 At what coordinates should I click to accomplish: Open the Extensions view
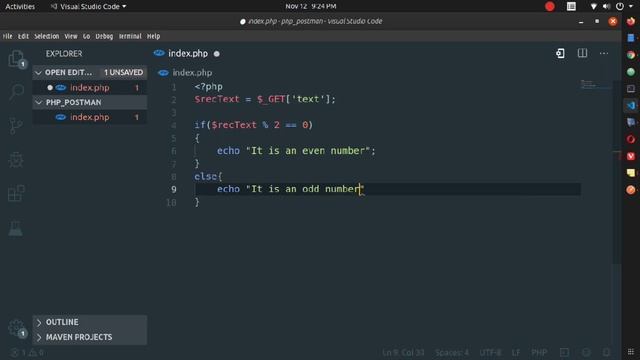point(16,193)
